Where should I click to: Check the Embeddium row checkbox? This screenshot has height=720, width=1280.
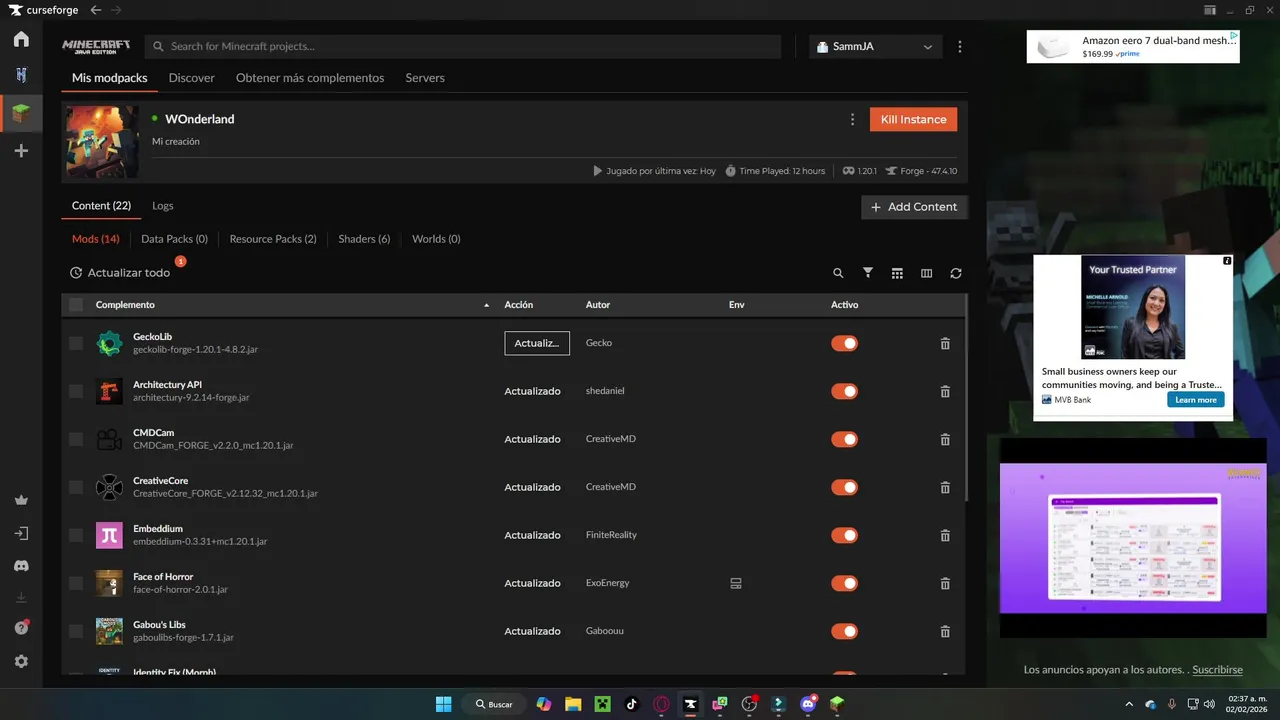[76, 535]
